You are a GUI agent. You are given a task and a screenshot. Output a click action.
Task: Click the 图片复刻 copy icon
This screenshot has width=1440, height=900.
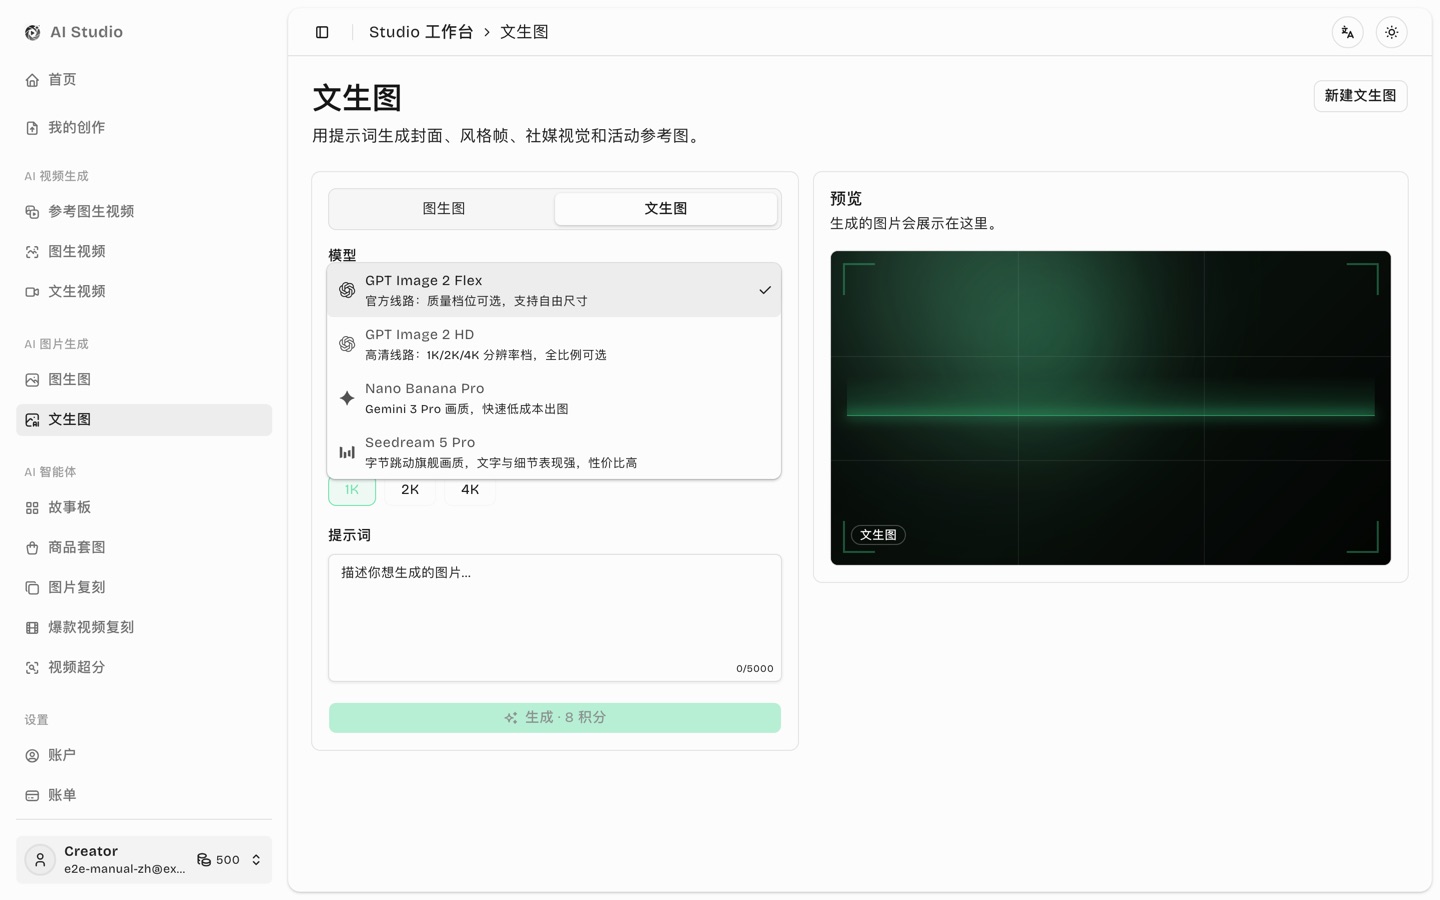click(32, 588)
